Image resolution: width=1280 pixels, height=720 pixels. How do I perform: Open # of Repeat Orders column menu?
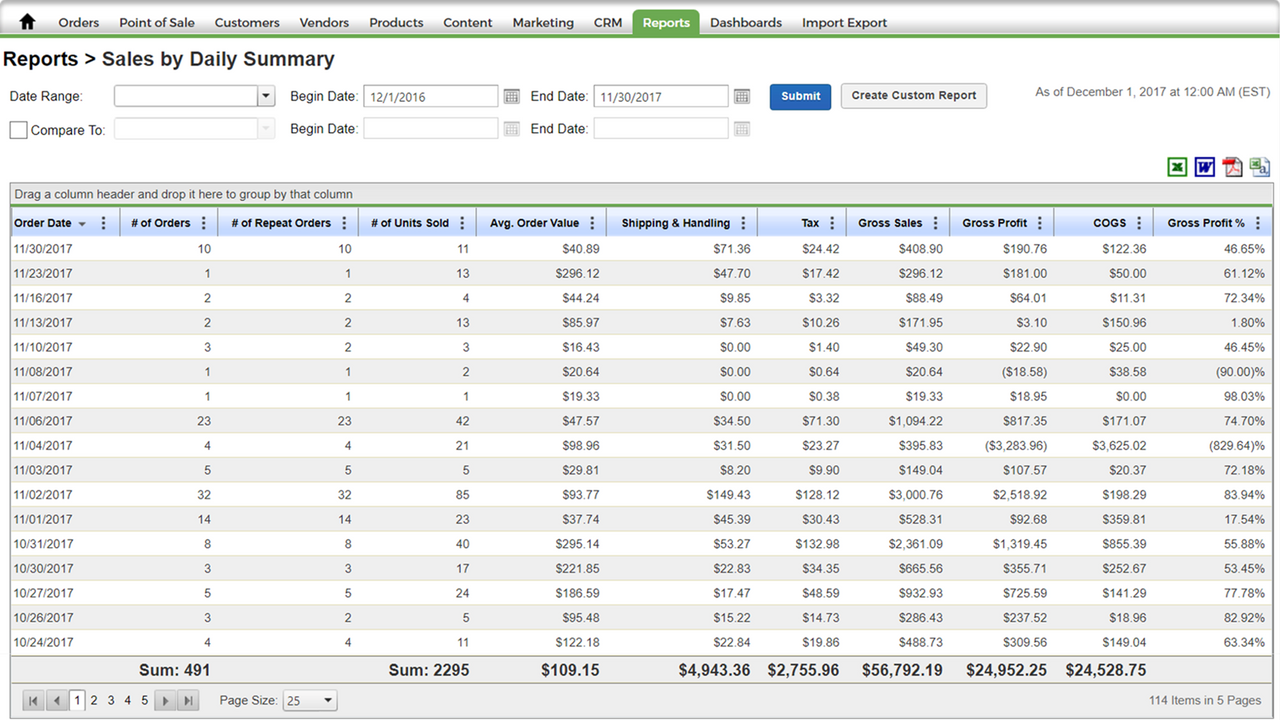point(345,223)
